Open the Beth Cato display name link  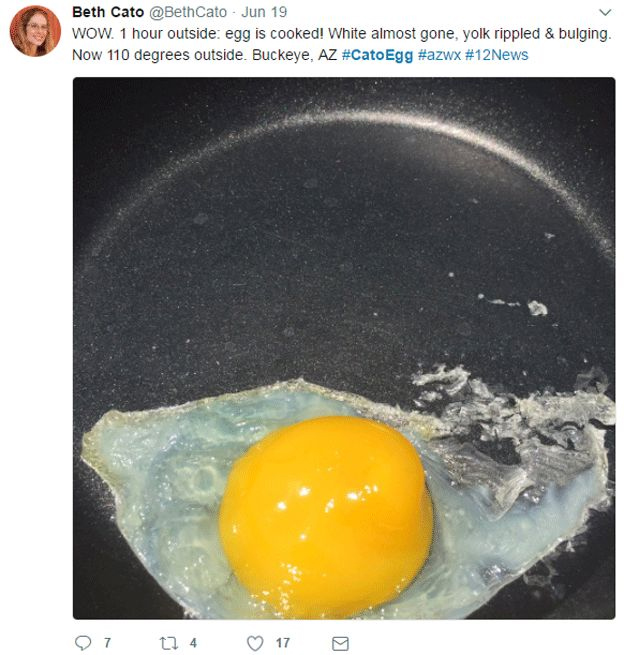(x=108, y=12)
